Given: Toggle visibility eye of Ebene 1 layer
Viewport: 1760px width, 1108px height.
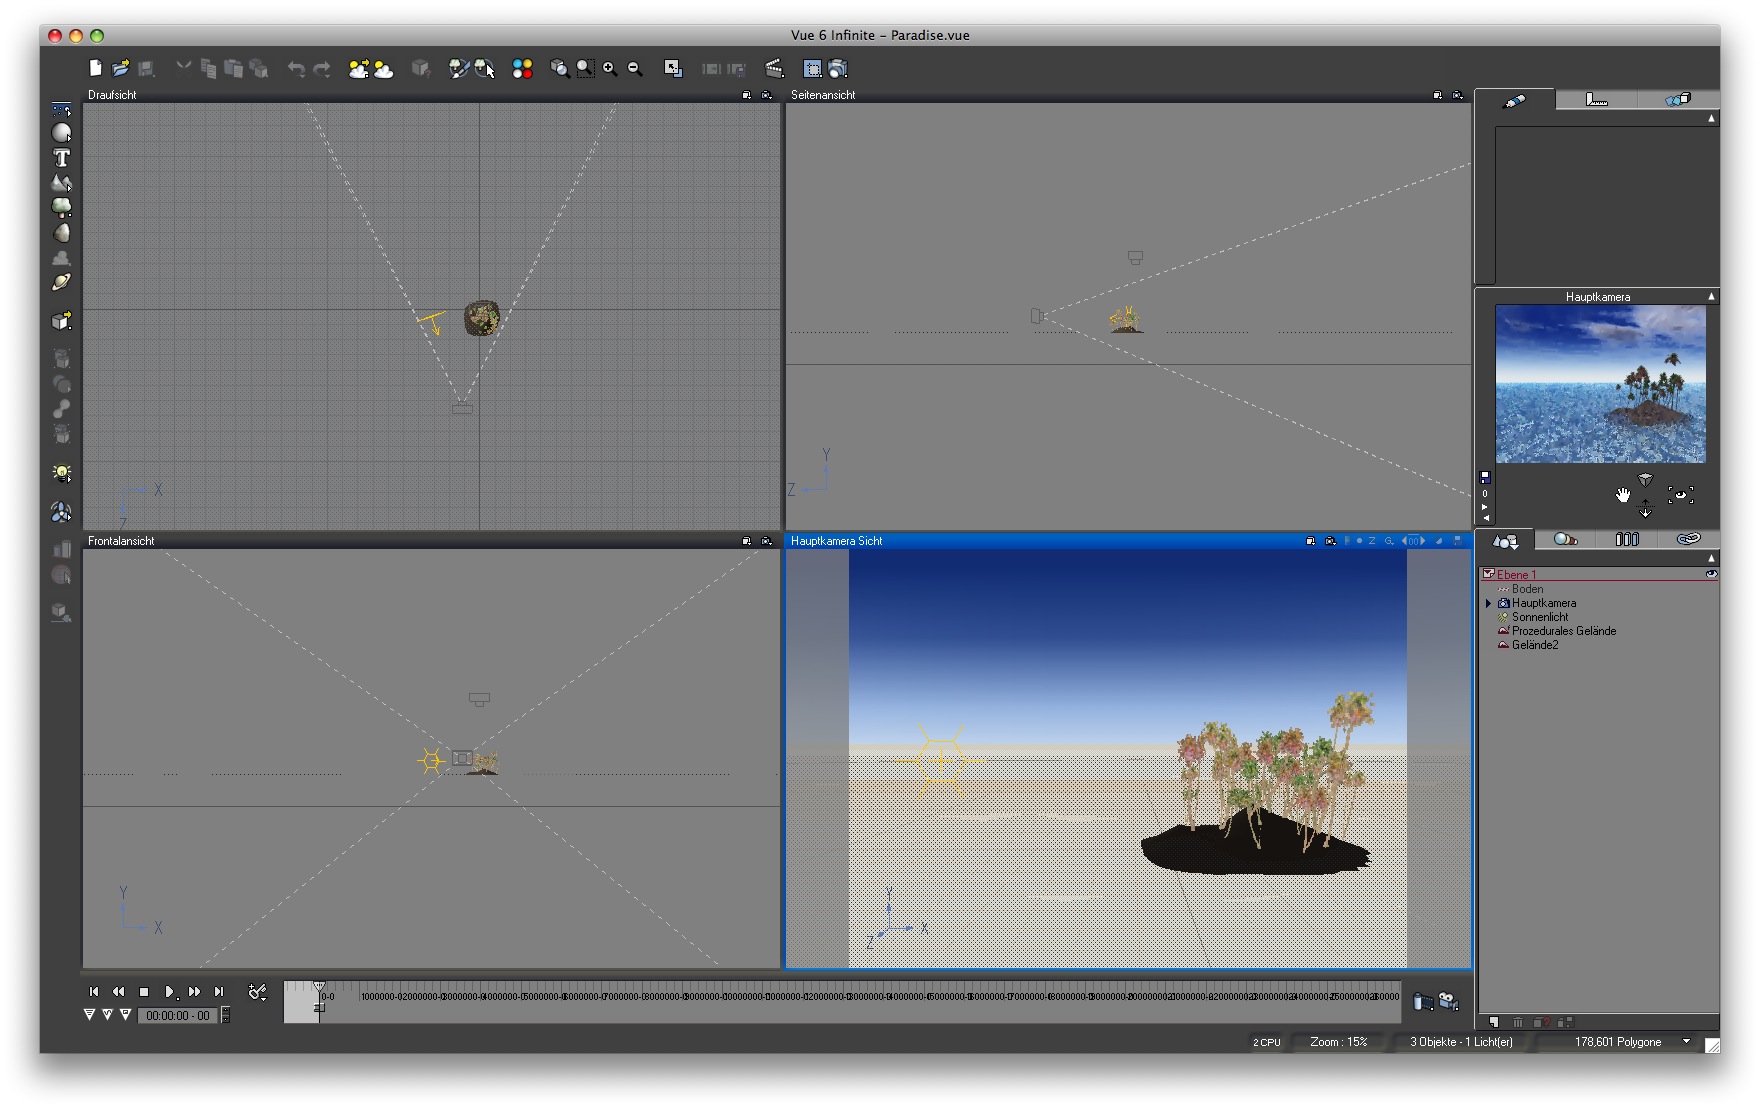Looking at the screenshot, I should click(1711, 574).
